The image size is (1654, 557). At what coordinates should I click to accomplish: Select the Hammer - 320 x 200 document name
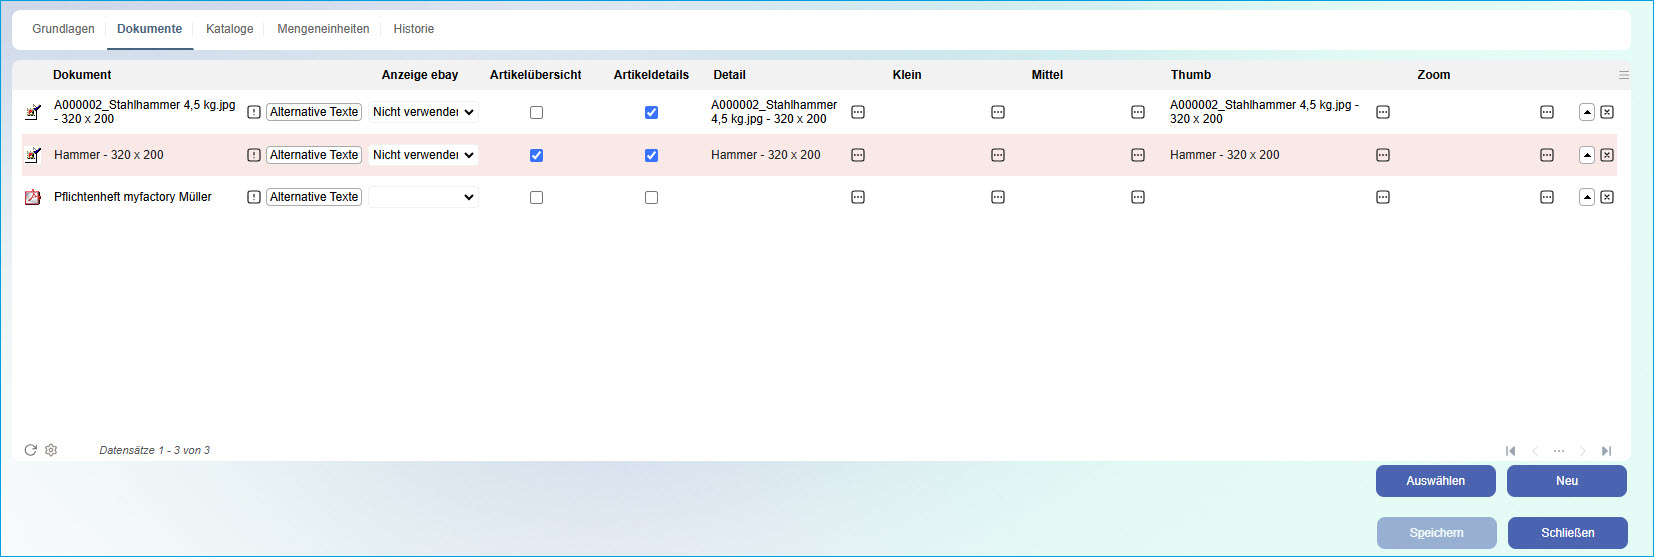point(109,155)
